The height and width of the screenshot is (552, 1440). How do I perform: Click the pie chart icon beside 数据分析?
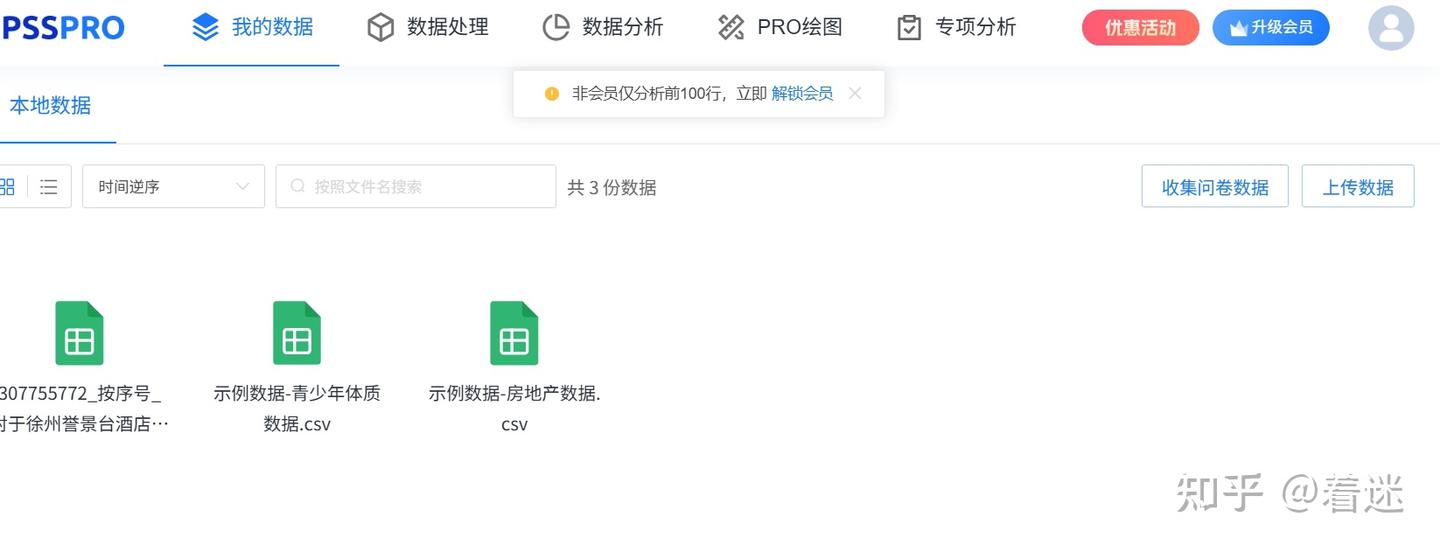click(x=556, y=27)
